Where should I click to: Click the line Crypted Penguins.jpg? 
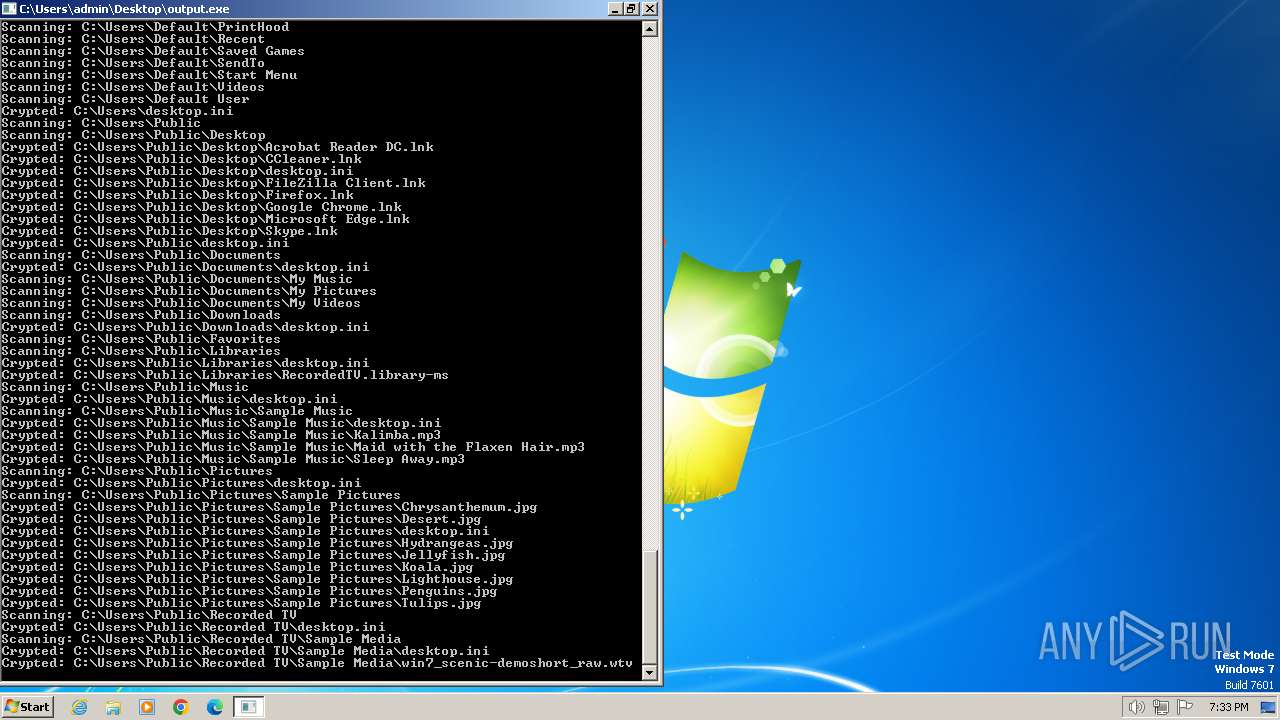point(249,591)
